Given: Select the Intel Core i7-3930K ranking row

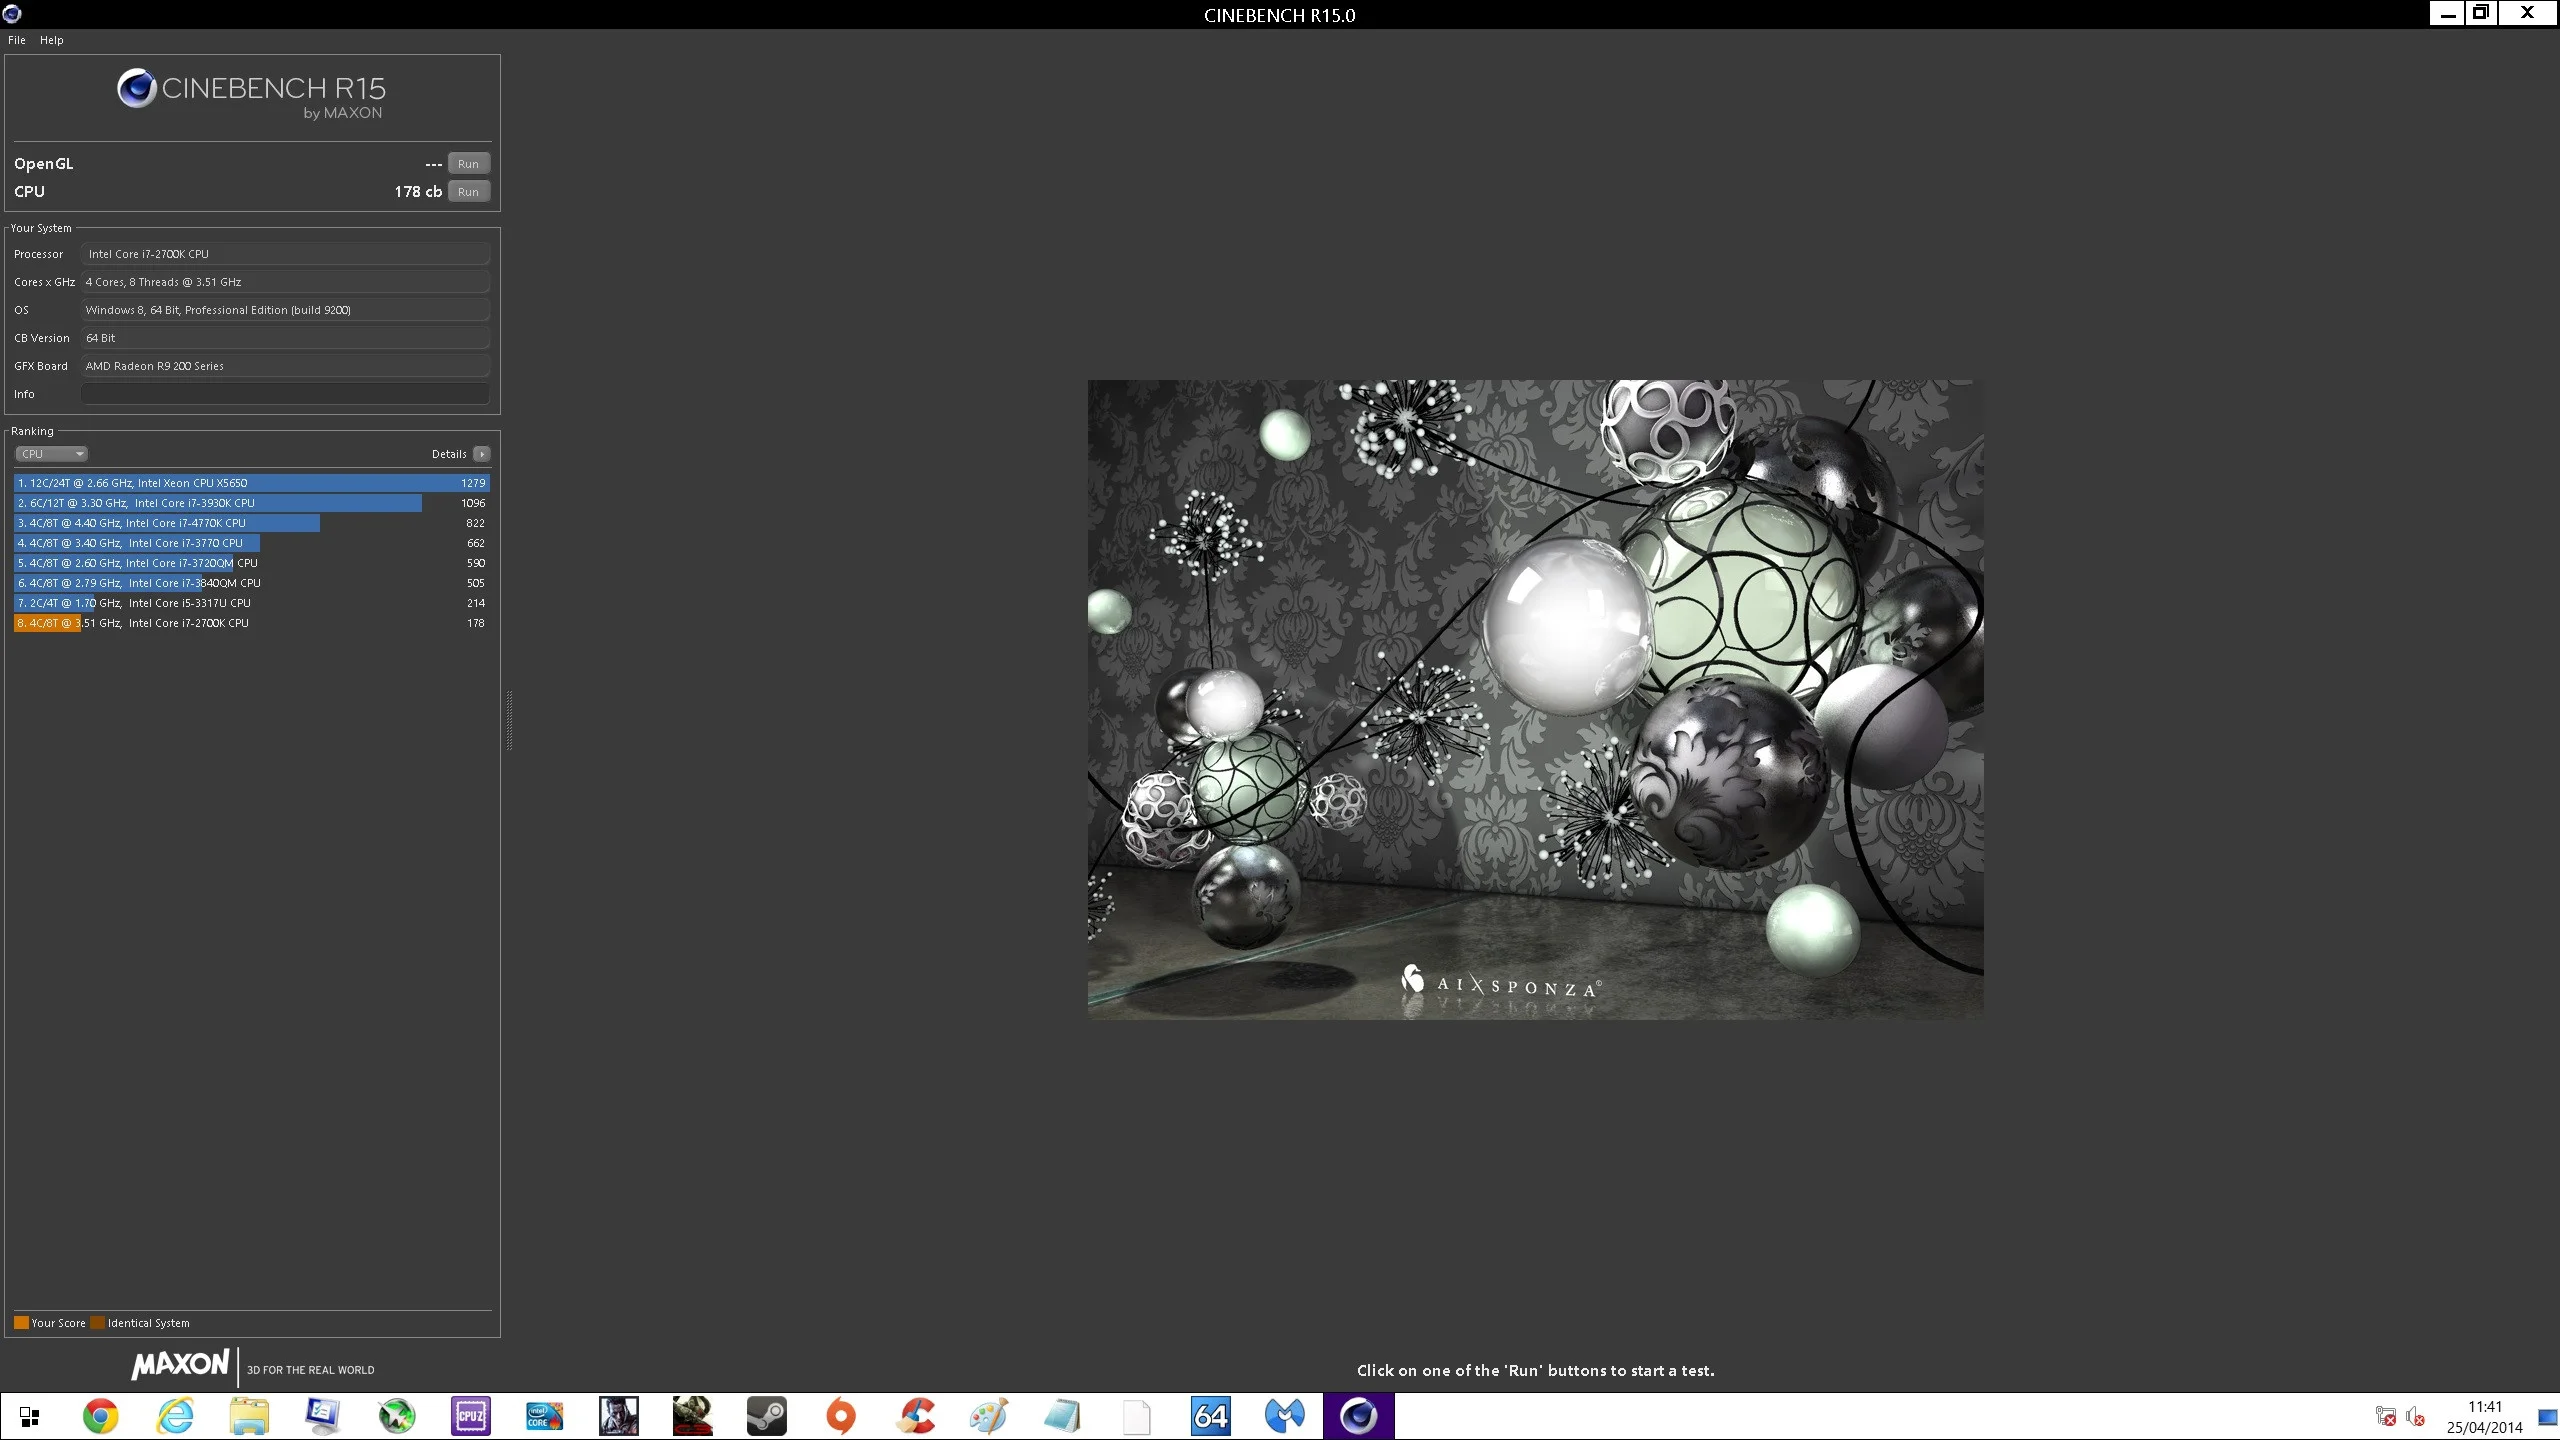Looking at the screenshot, I should 252,503.
